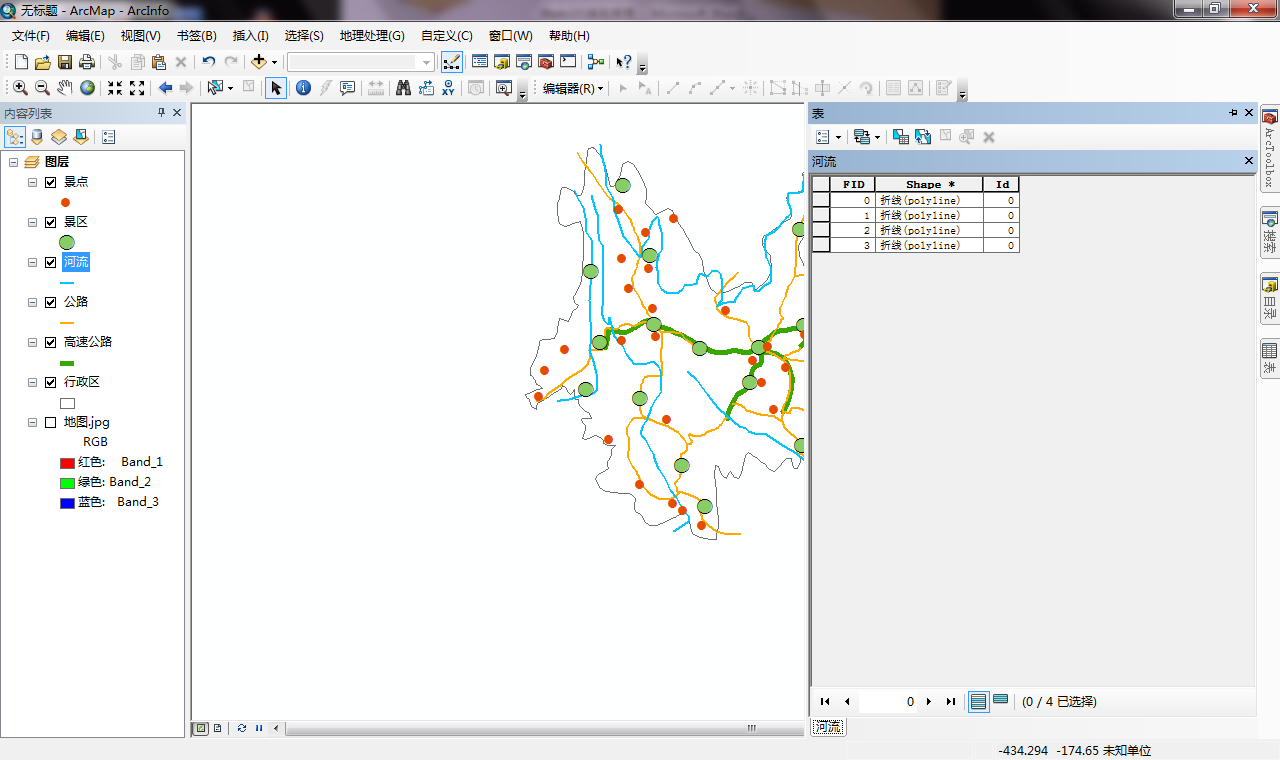Select the Identify tool
The image size is (1280, 760).
tap(303, 88)
